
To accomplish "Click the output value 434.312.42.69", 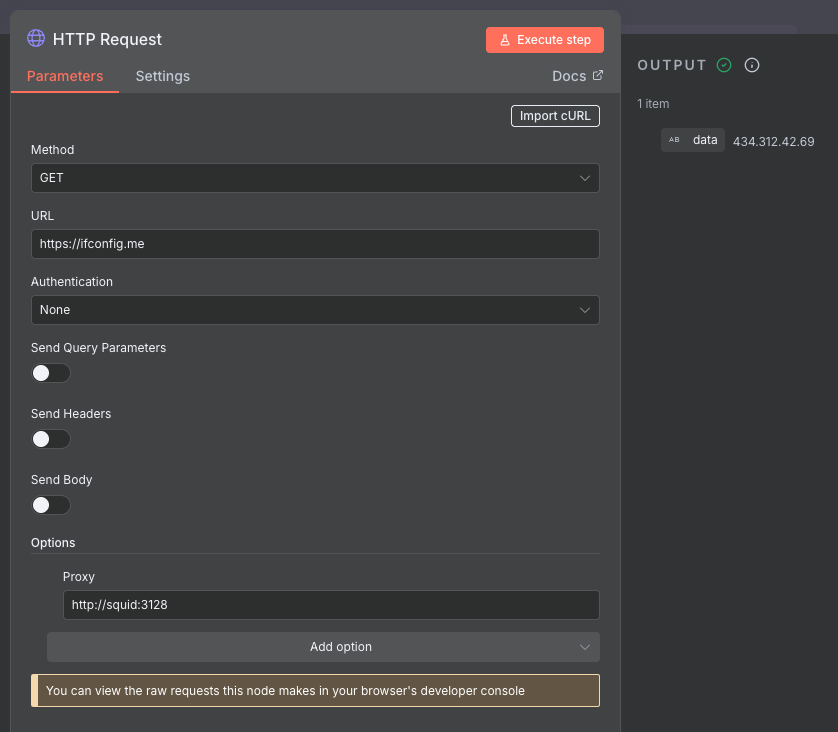I will pyautogui.click(x=773, y=142).
